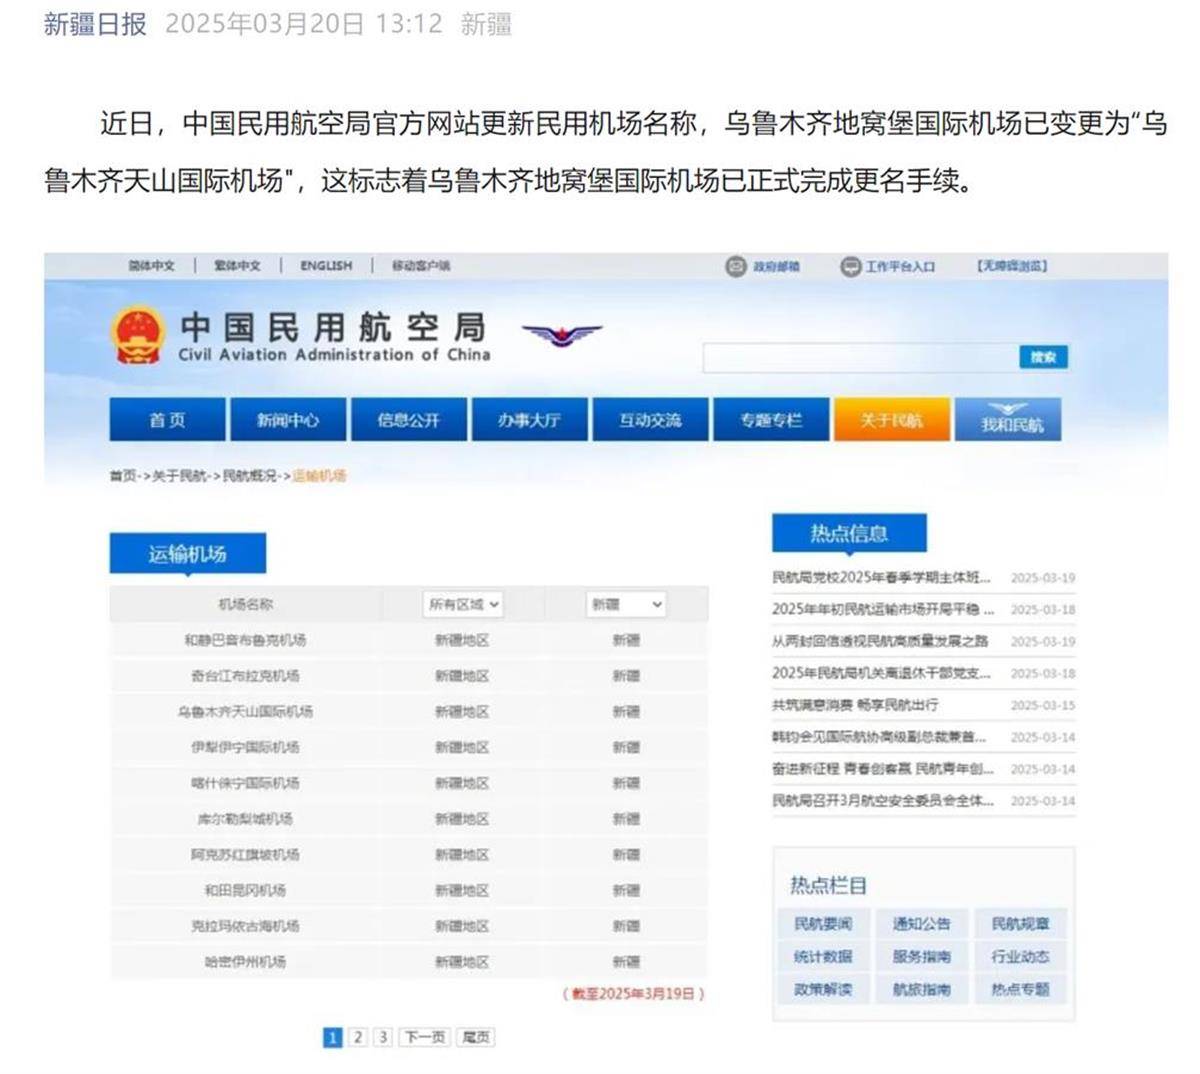This screenshot has height=1074, width=1200.
Task: Select the 运输机场 section tab
Action: coord(188,553)
